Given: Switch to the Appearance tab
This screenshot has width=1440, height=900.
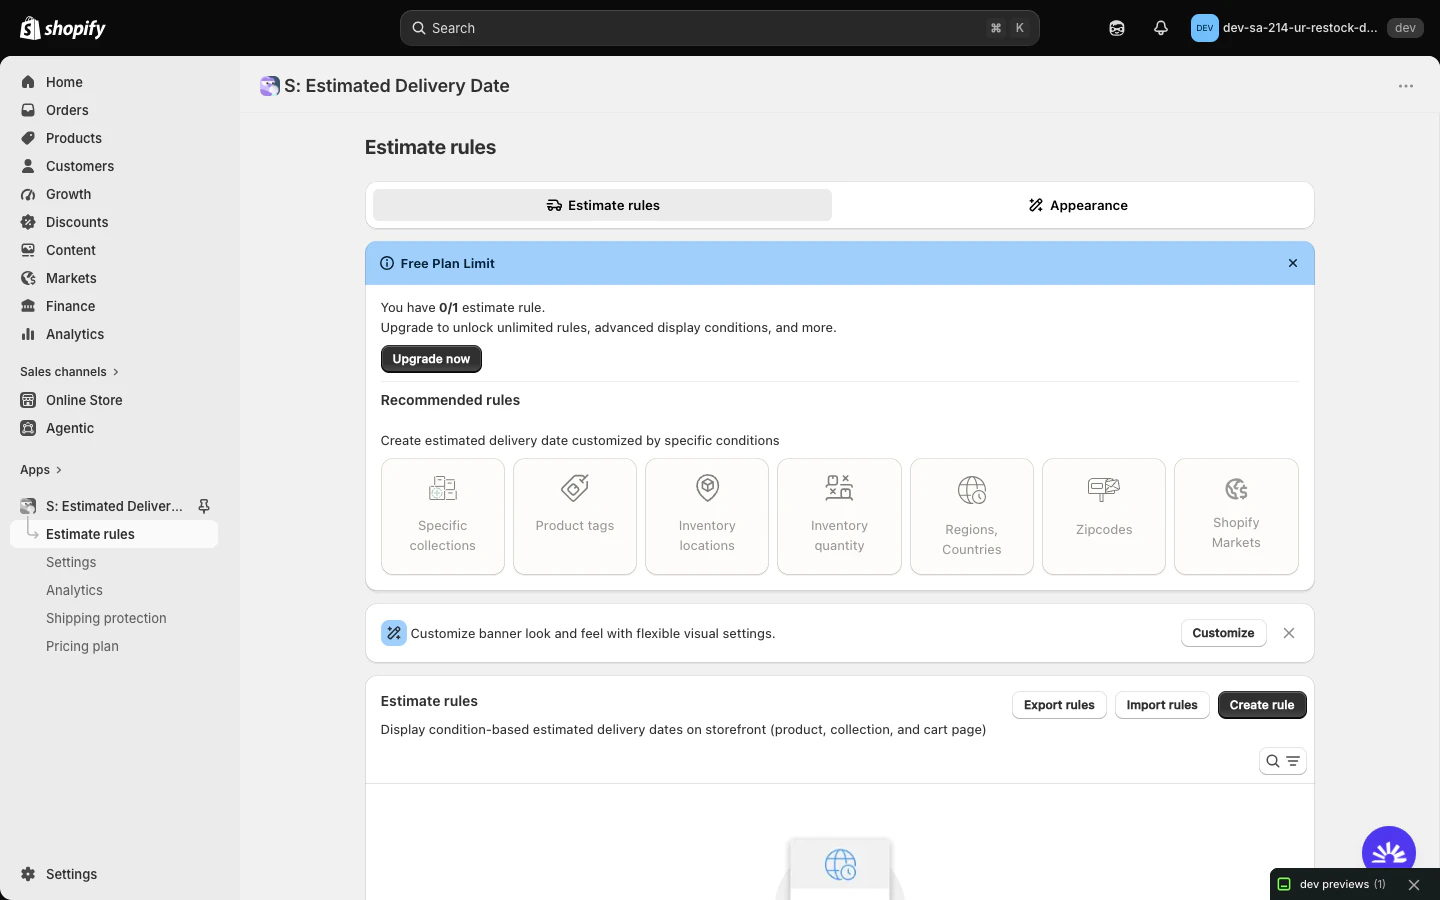Looking at the screenshot, I should click(1077, 205).
